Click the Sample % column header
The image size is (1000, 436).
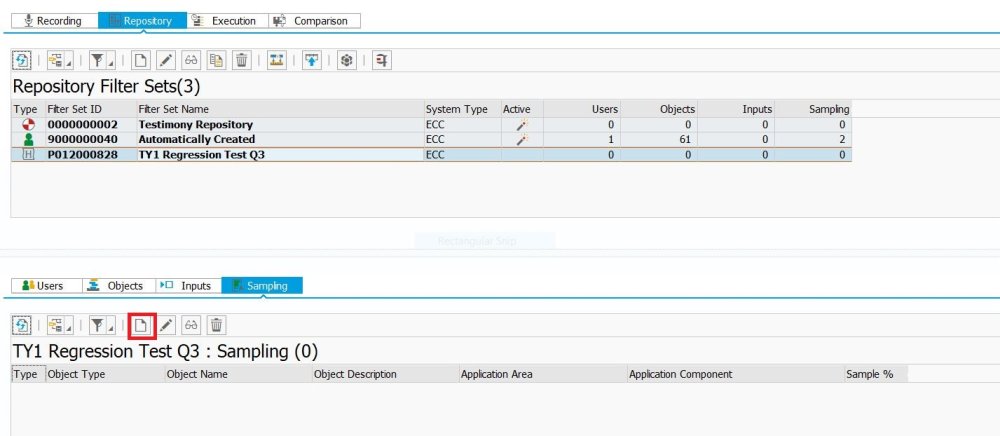point(876,374)
